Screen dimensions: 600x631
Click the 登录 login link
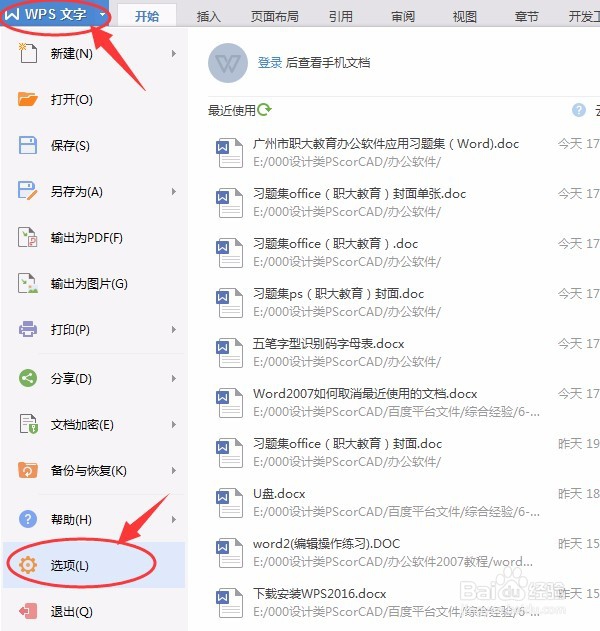point(270,63)
